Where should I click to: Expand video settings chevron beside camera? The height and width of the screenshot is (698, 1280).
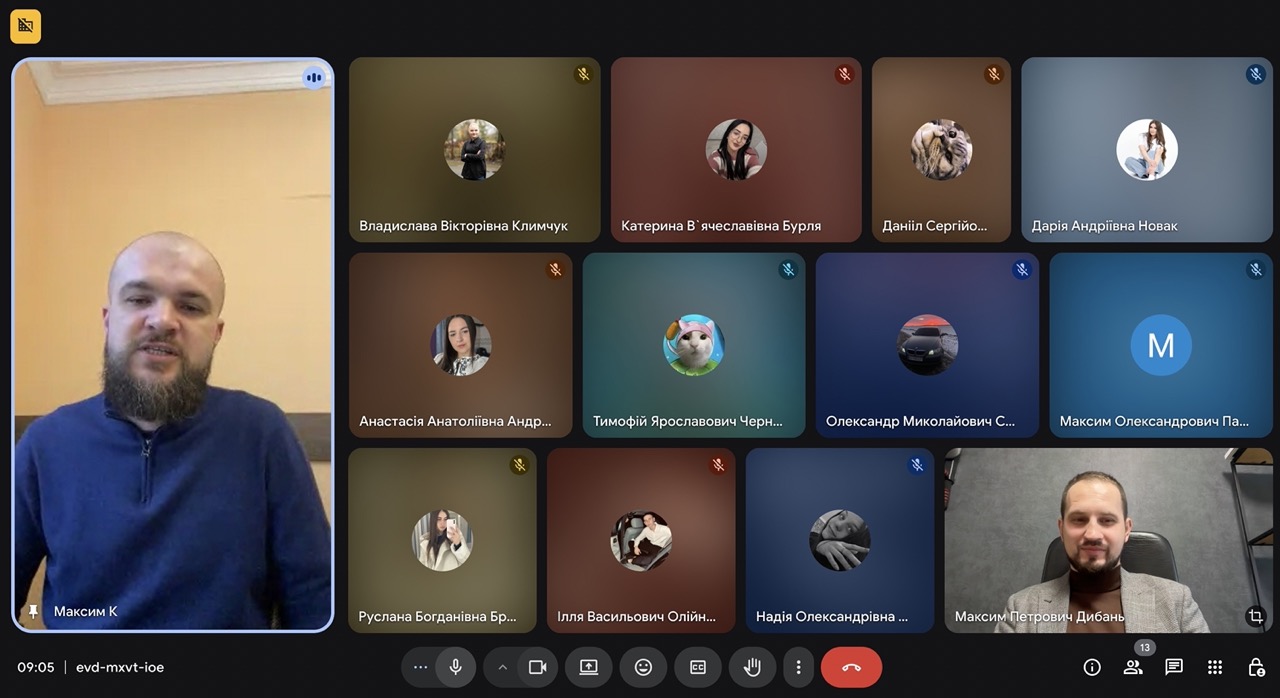coord(503,667)
